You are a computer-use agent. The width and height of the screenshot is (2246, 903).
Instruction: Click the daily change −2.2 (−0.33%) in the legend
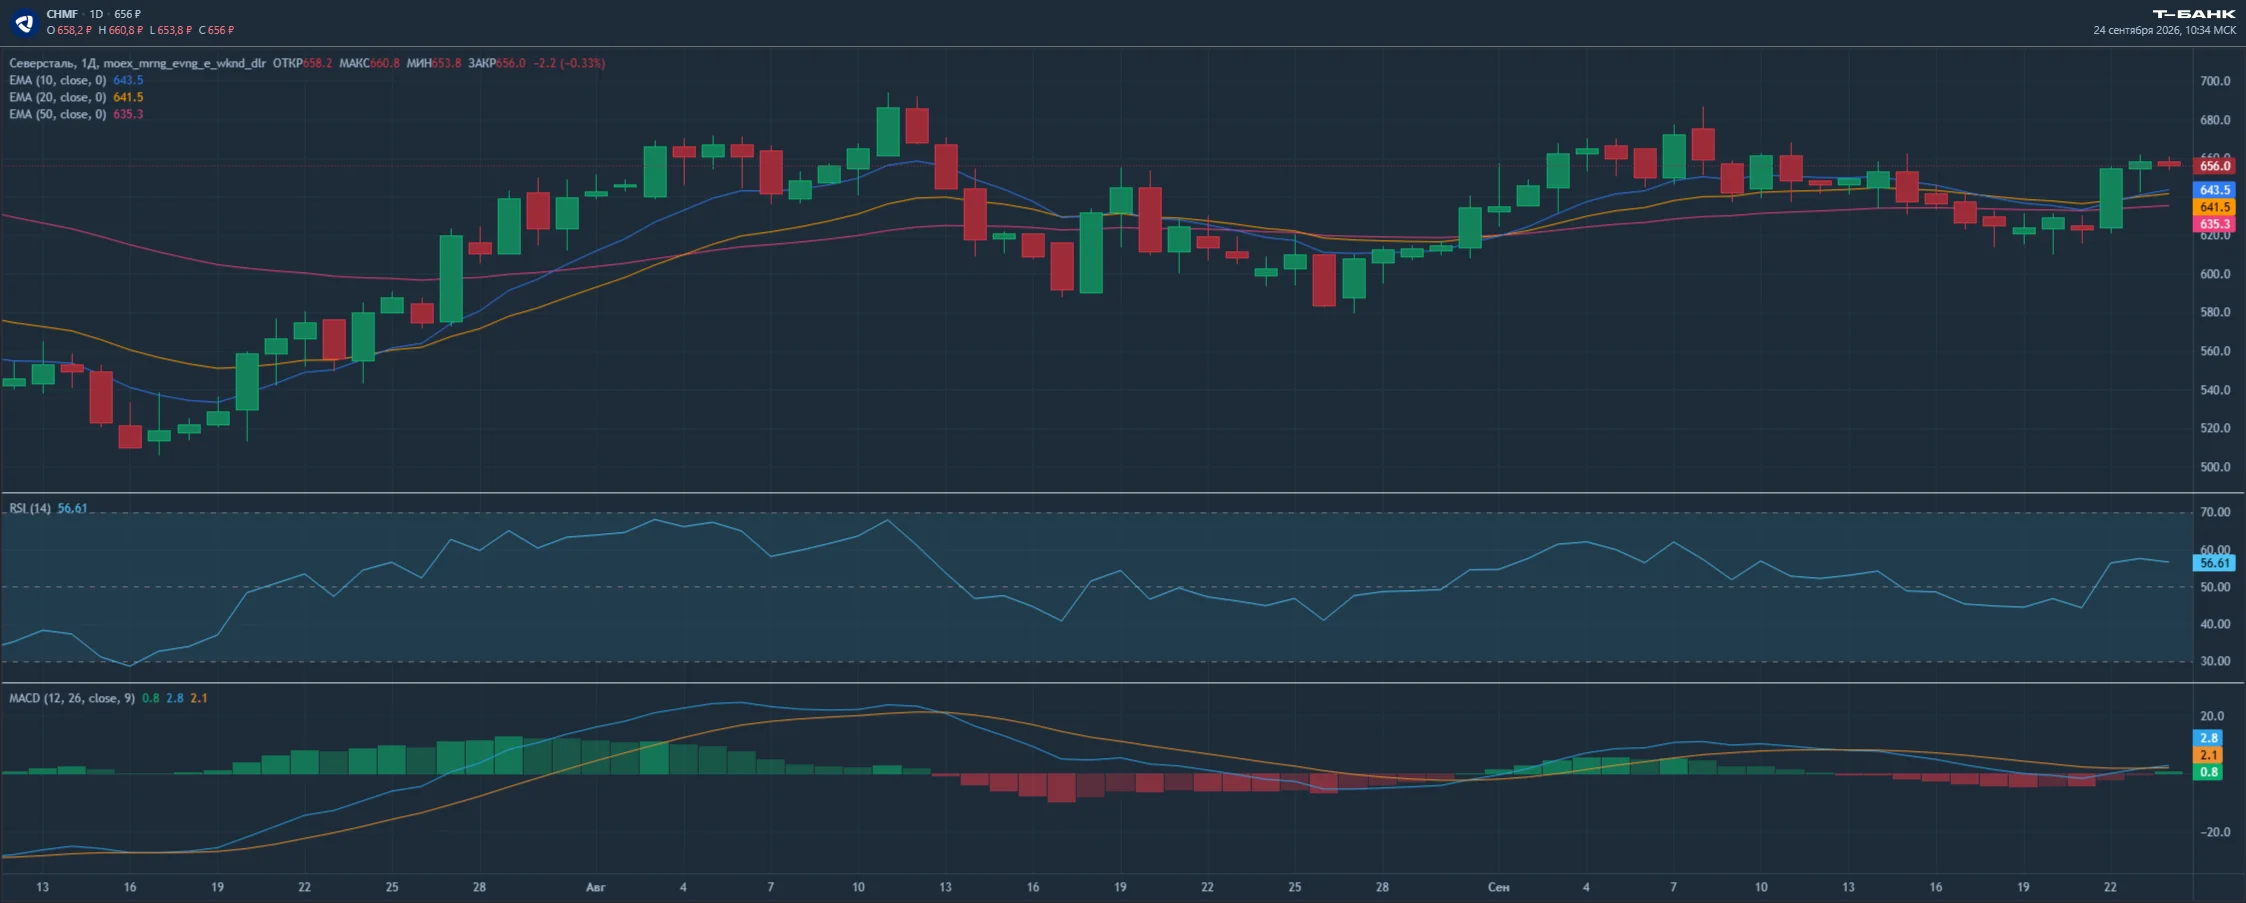point(569,63)
